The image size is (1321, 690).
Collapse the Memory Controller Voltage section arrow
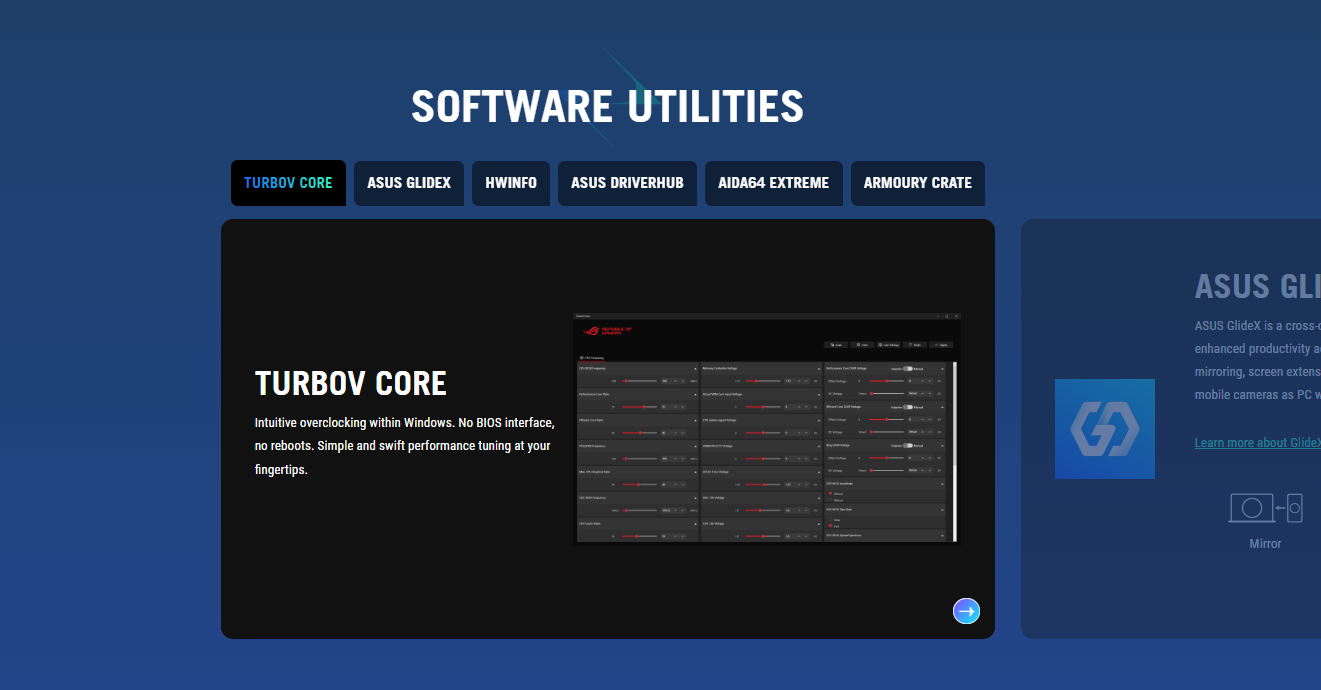(819, 368)
